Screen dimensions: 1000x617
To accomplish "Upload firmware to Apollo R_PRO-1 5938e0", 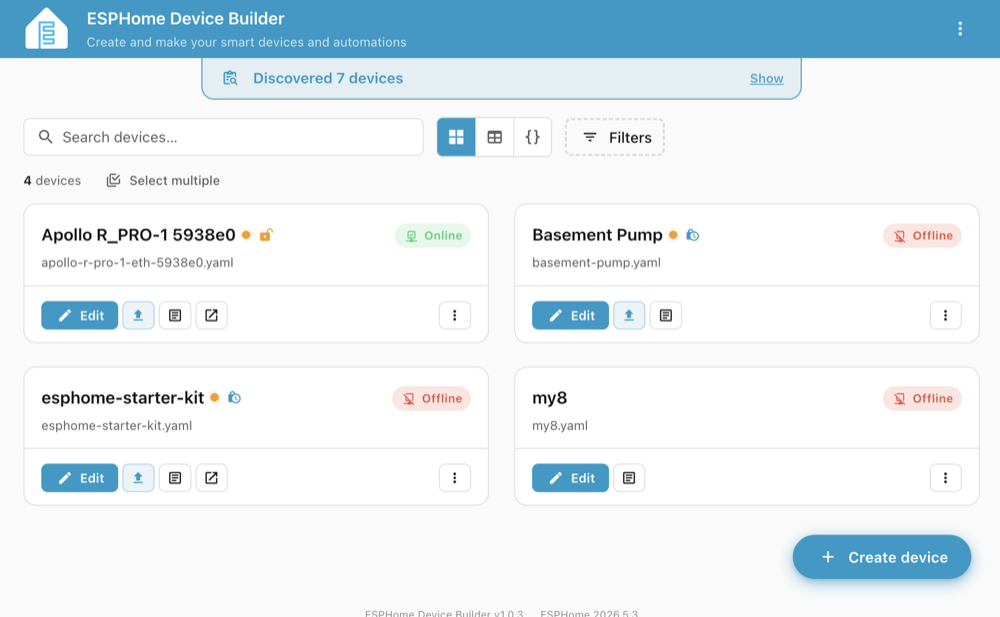I will pyautogui.click(x=138, y=315).
